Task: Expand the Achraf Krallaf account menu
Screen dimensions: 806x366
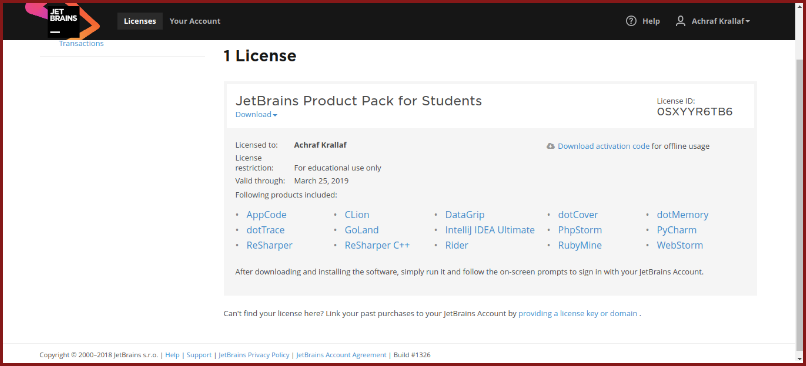Action: coord(721,21)
